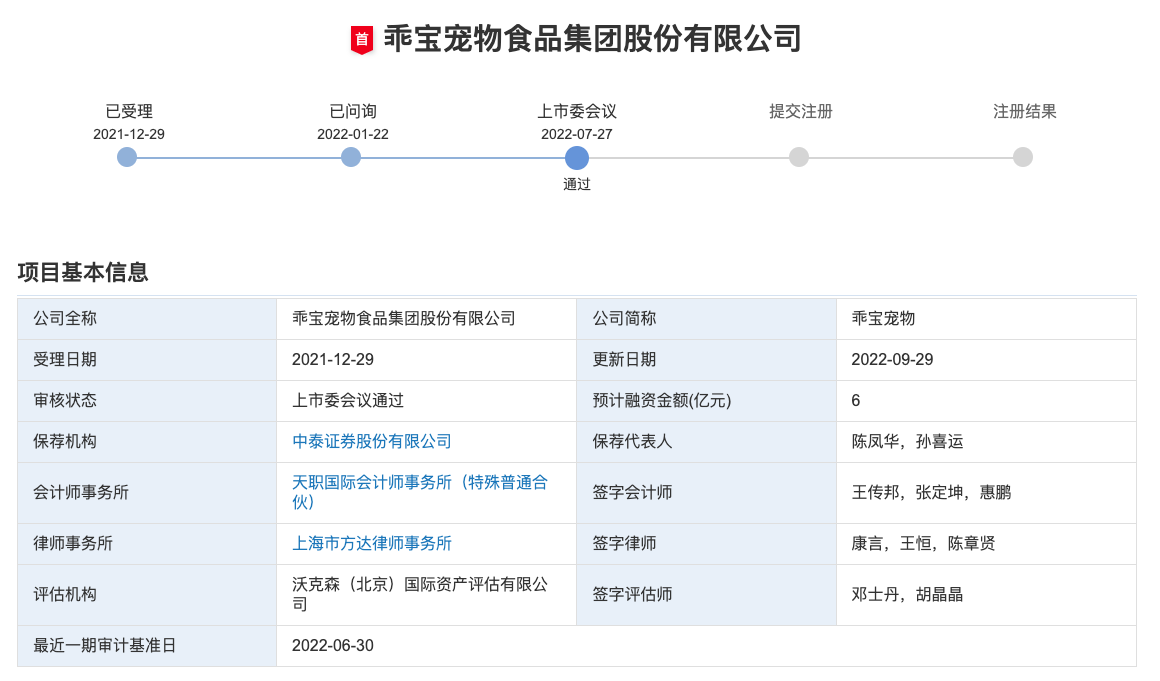The width and height of the screenshot is (1160, 681).
Task: Click the company title heading text
Action: [593, 39]
